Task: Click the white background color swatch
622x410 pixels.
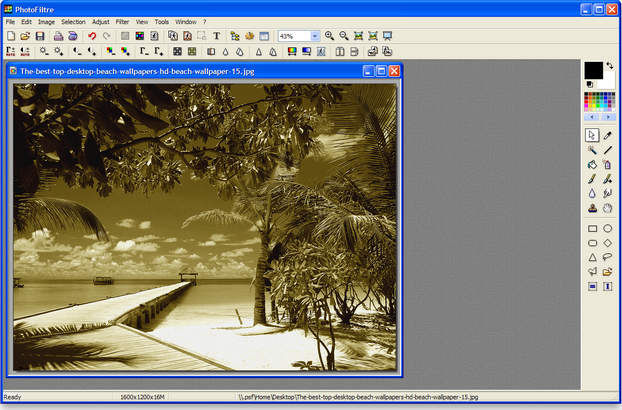Action: coord(608,82)
